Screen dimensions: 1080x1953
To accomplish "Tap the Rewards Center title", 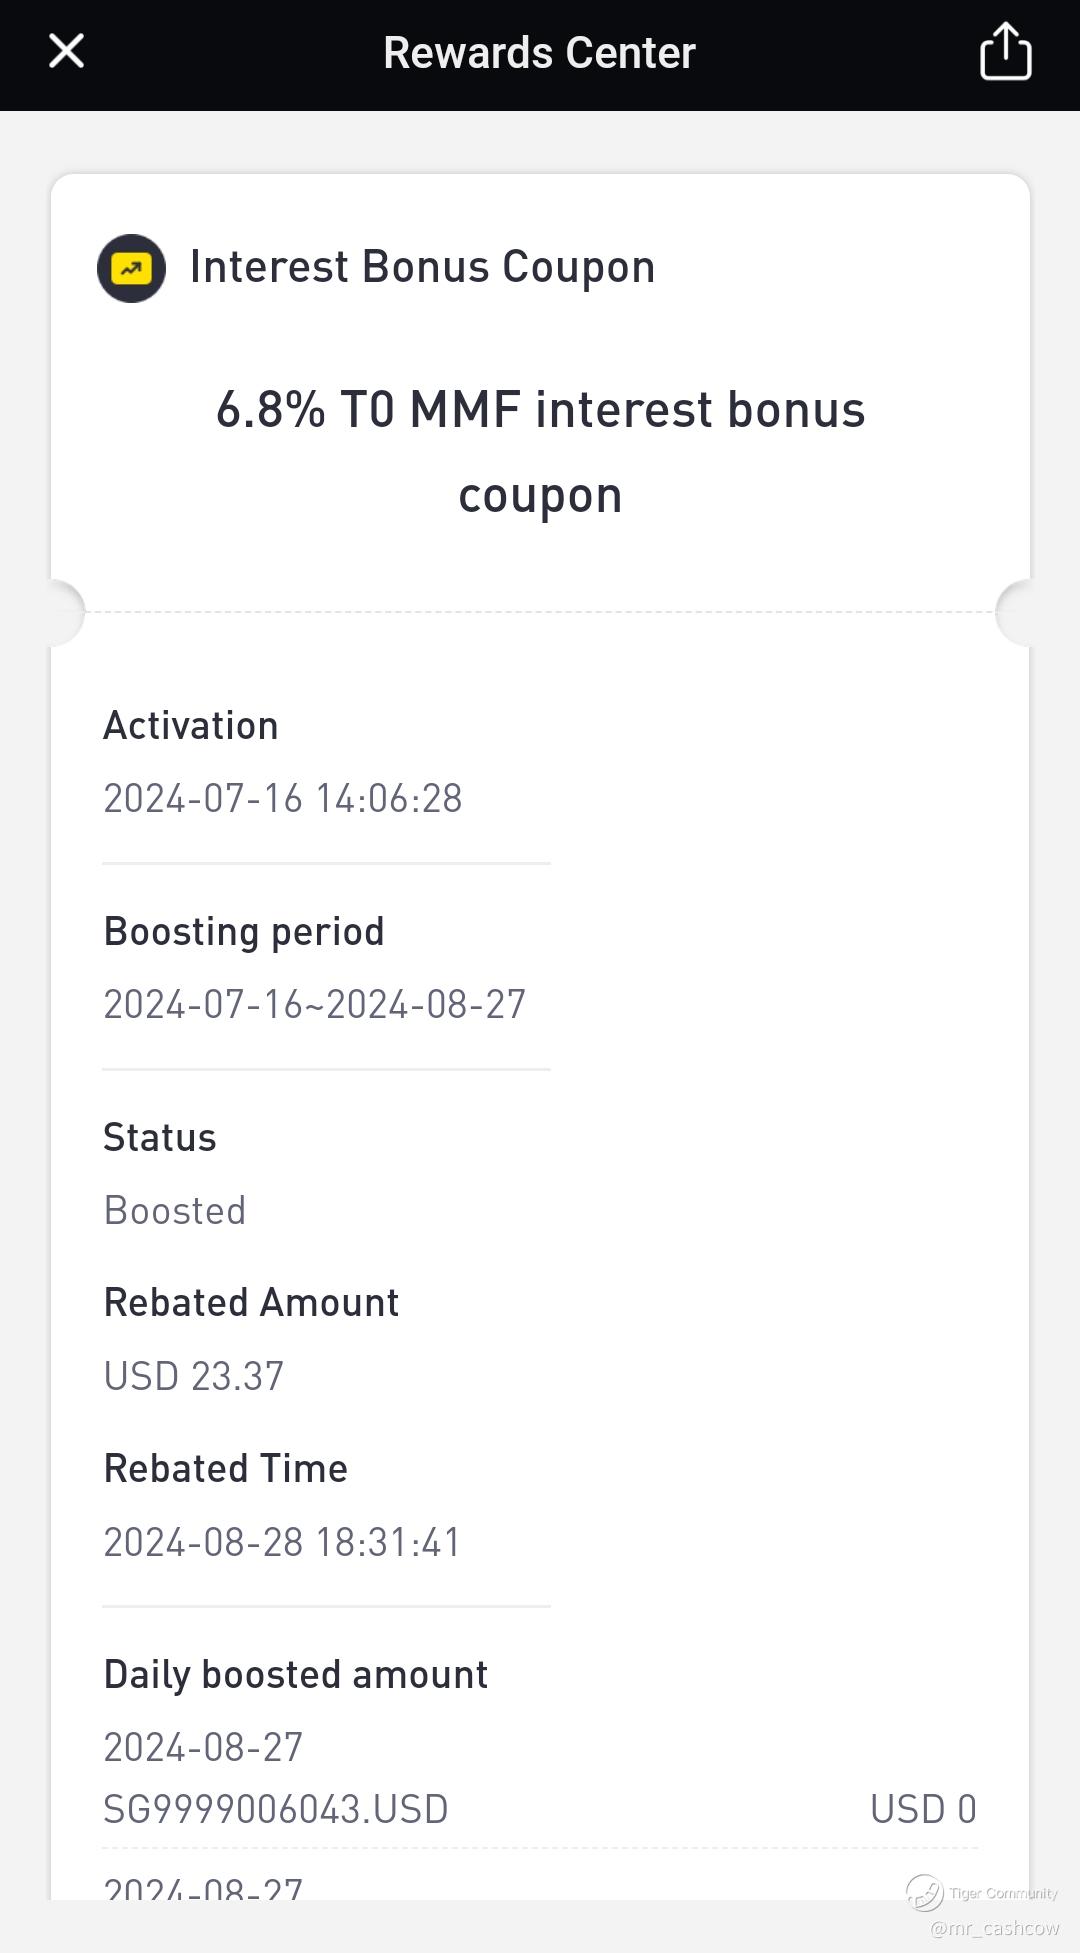I will (x=539, y=53).
